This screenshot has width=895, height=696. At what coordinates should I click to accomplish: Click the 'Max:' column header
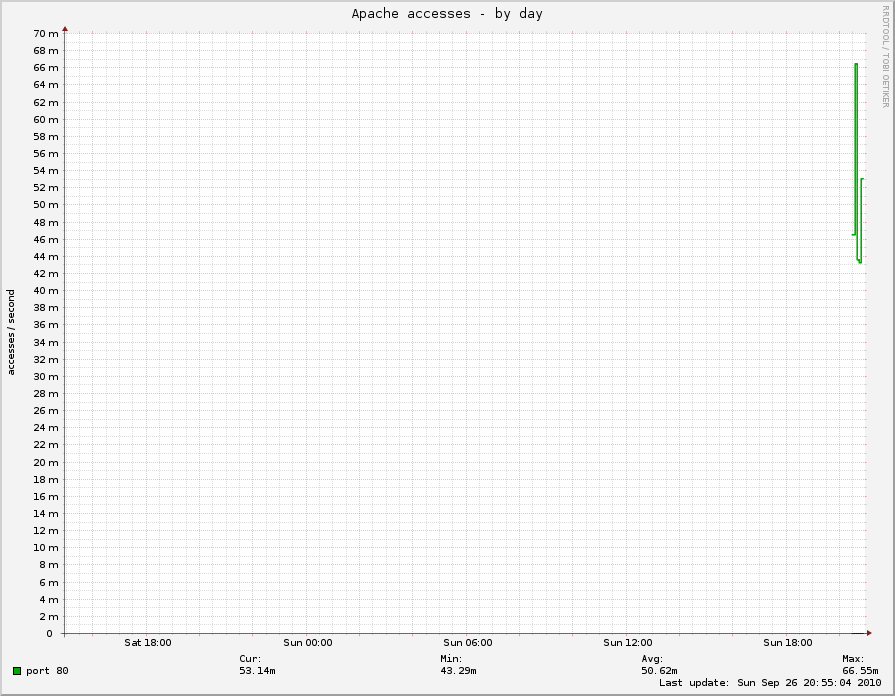tap(853, 658)
